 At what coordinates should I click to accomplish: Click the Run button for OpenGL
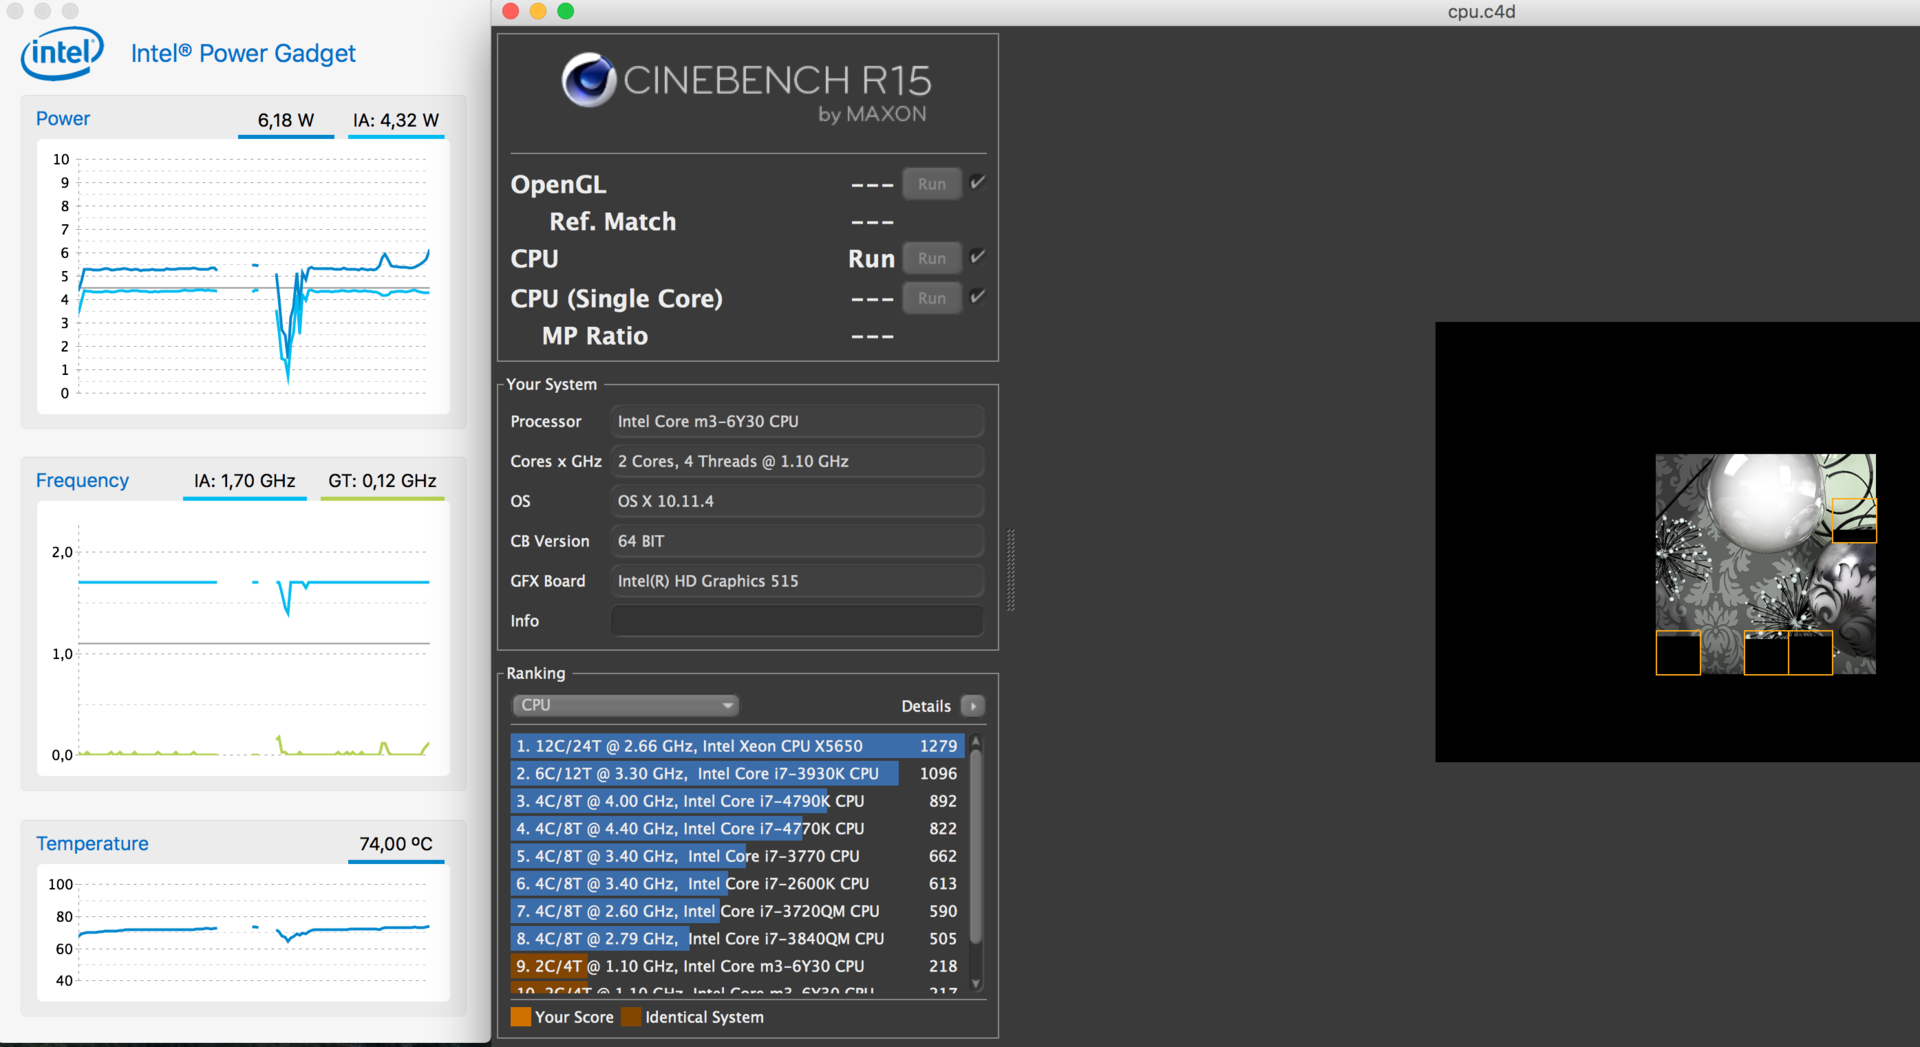pos(932,184)
